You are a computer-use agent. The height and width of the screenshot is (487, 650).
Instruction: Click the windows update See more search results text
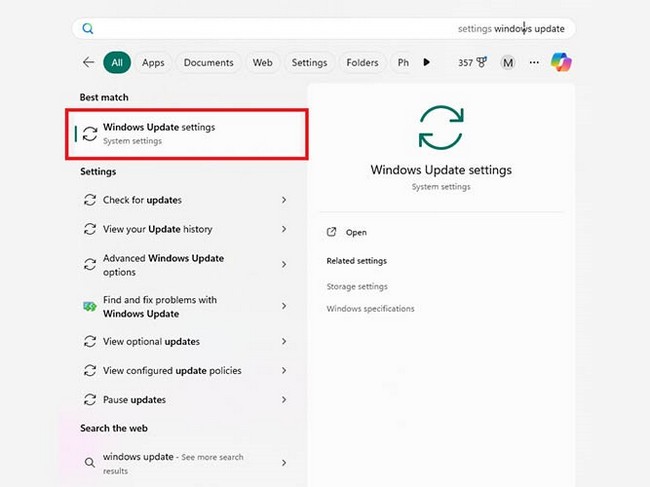click(173, 463)
